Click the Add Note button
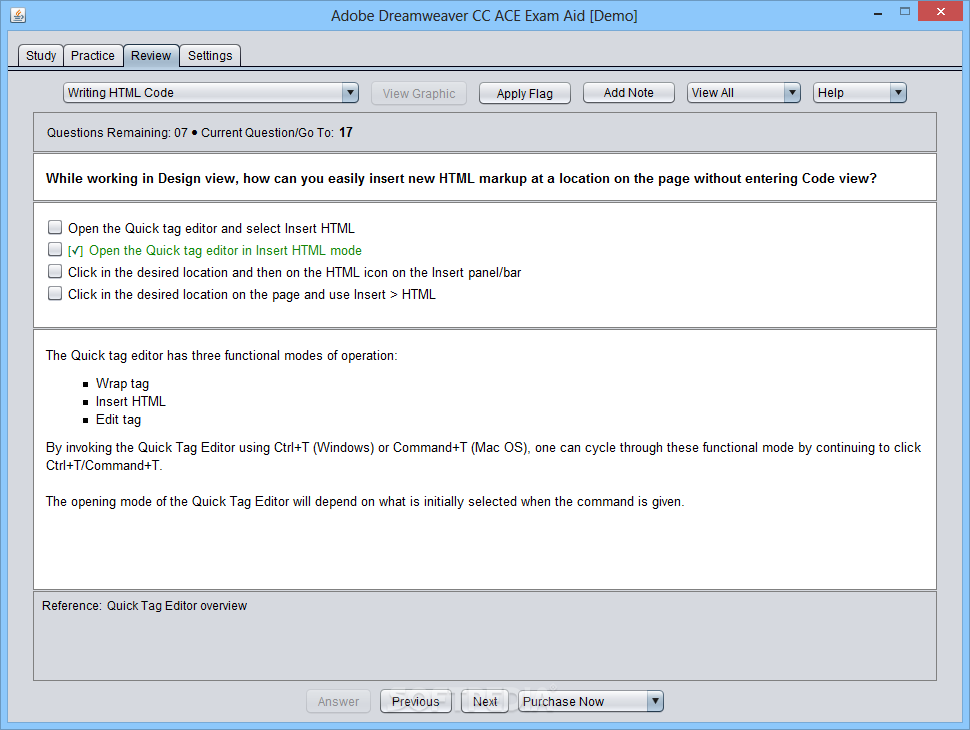 (x=629, y=93)
